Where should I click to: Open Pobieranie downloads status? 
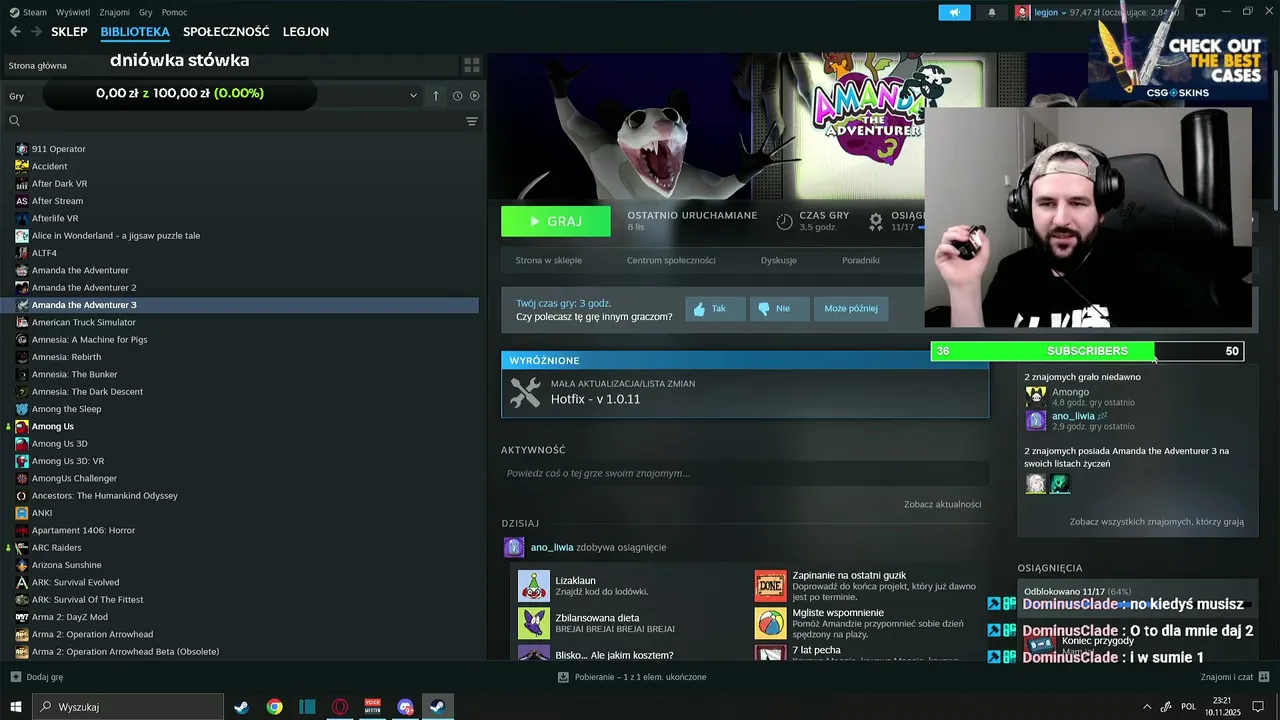click(x=632, y=677)
